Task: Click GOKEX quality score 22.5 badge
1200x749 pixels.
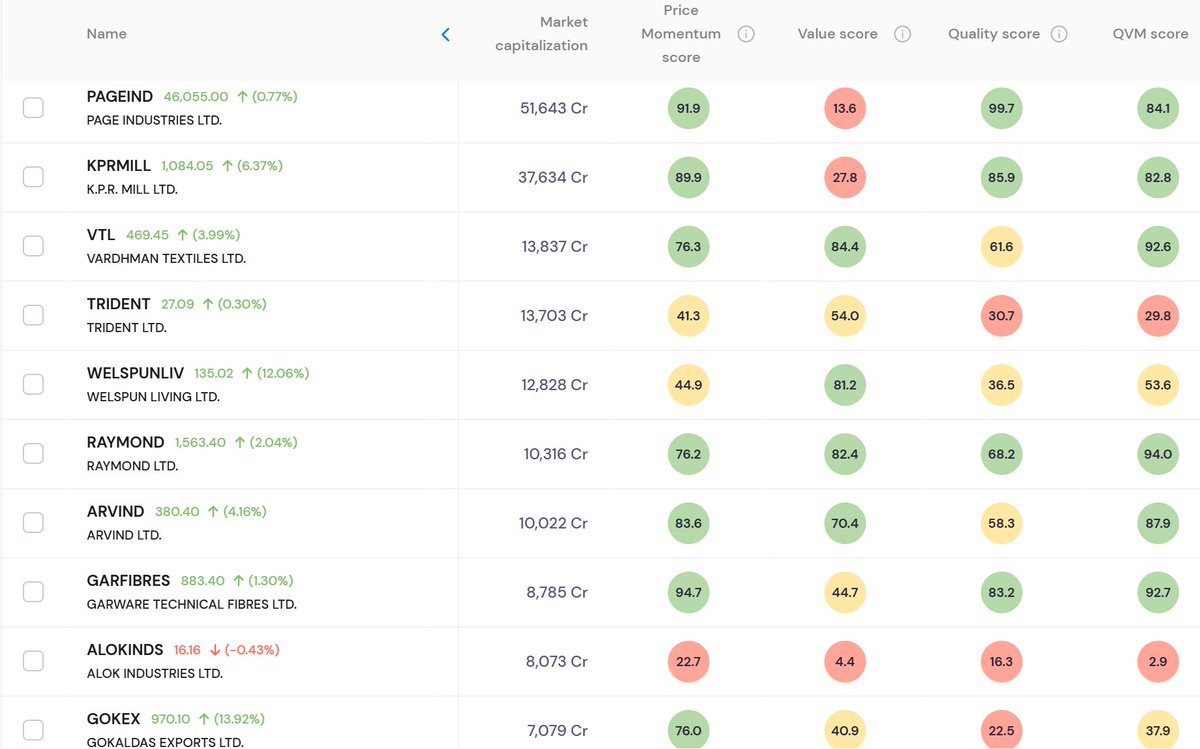Action: [1001, 729]
